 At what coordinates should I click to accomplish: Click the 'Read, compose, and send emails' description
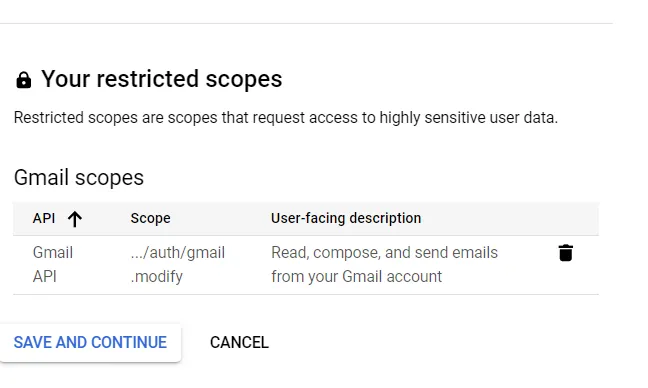(x=384, y=252)
